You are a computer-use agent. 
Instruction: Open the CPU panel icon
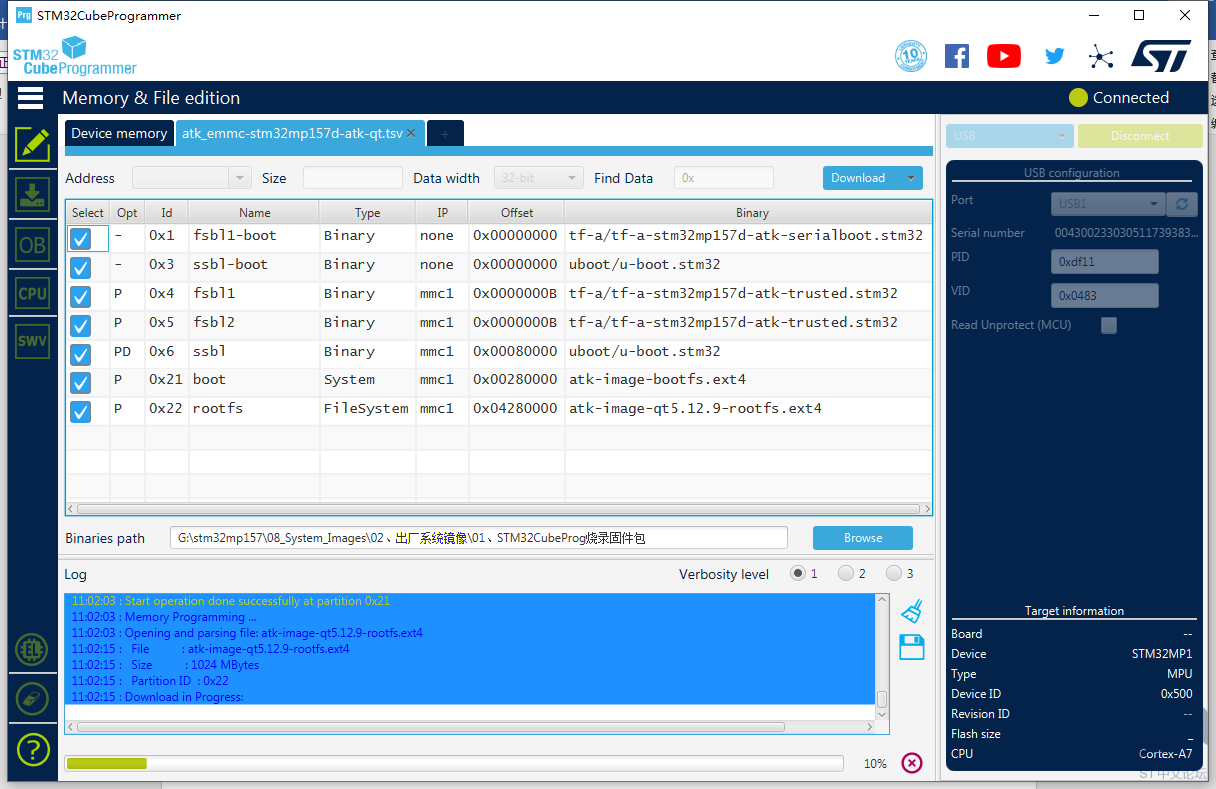[x=32, y=293]
